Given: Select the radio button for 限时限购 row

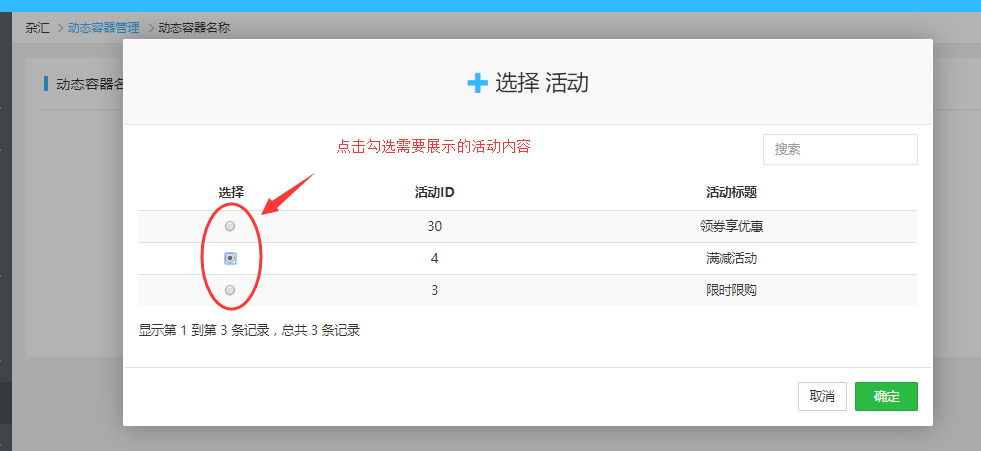Looking at the screenshot, I should click(x=230, y=290).
